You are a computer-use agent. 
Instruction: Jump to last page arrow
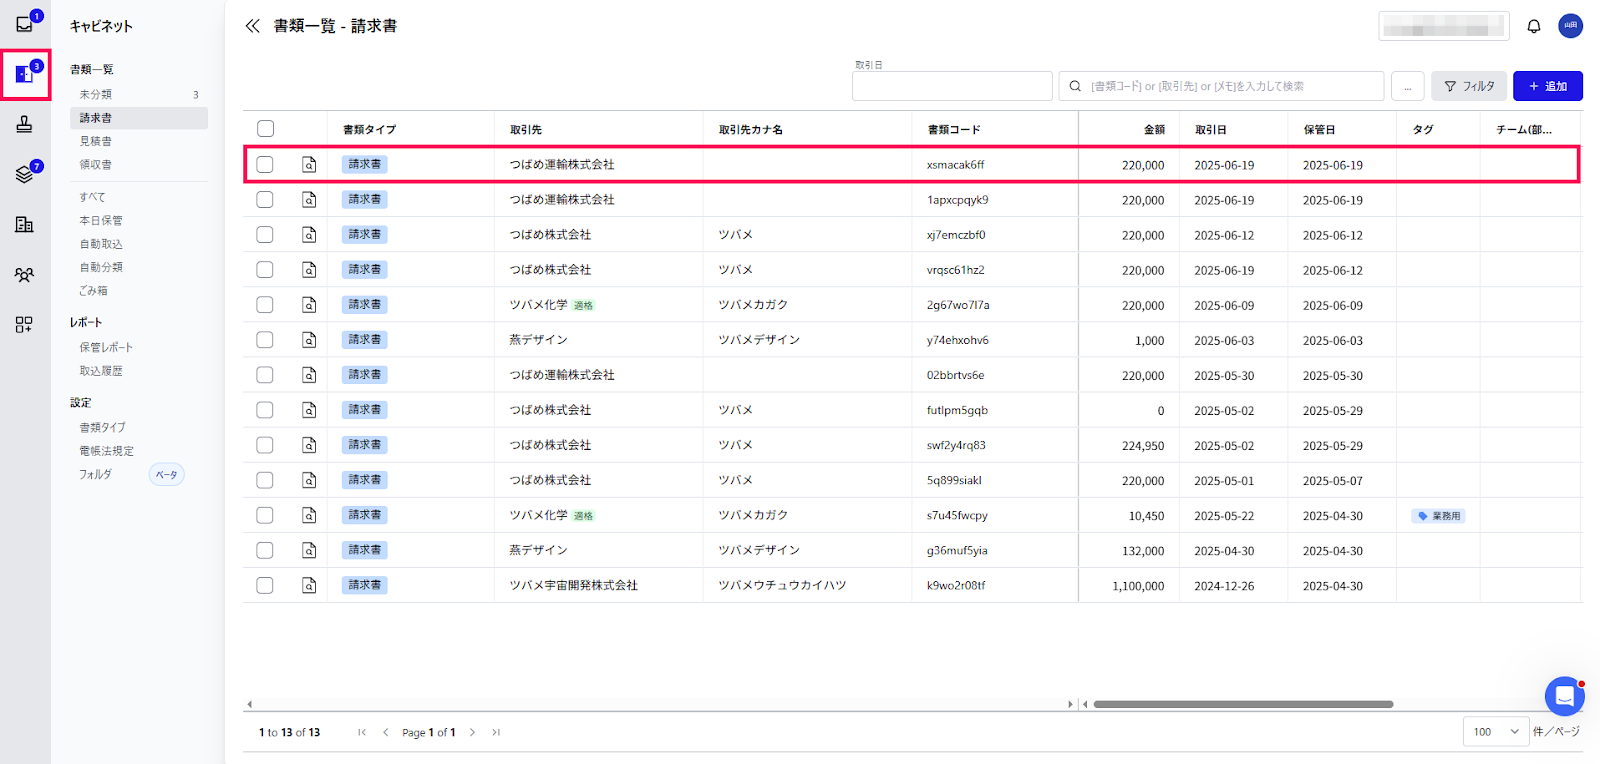(x=495, y=733)
